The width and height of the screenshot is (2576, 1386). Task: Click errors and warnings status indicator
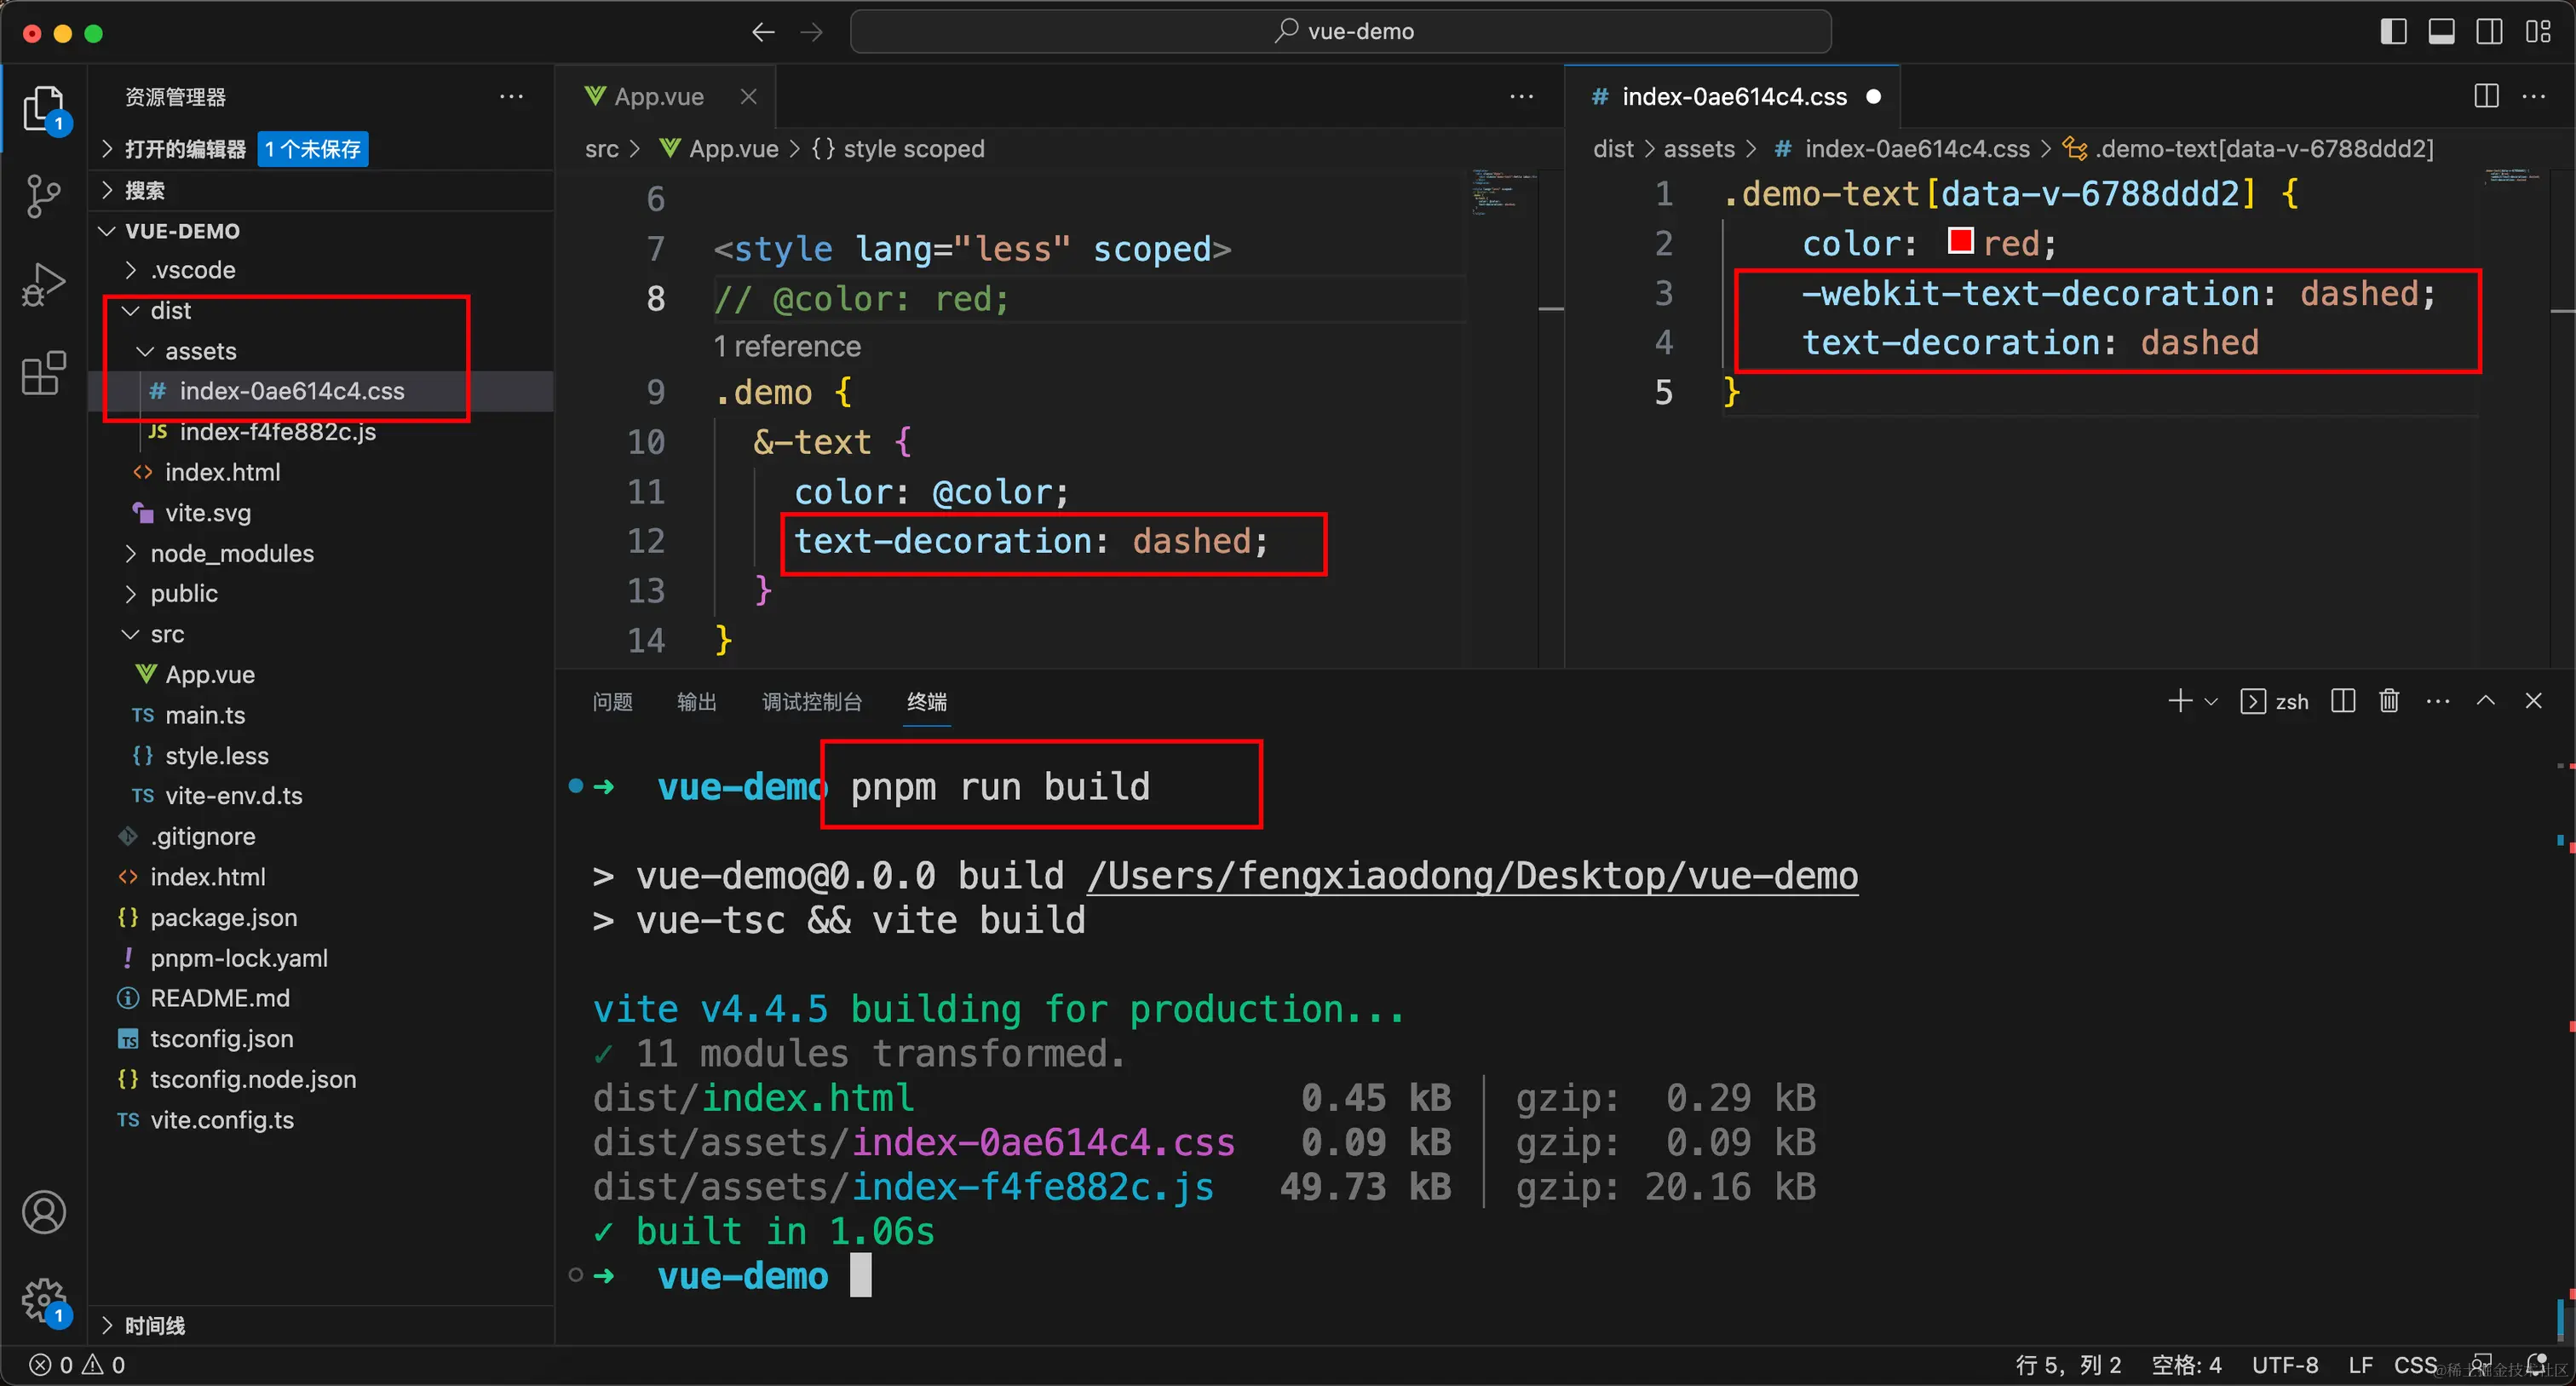tap(78, 1365)
